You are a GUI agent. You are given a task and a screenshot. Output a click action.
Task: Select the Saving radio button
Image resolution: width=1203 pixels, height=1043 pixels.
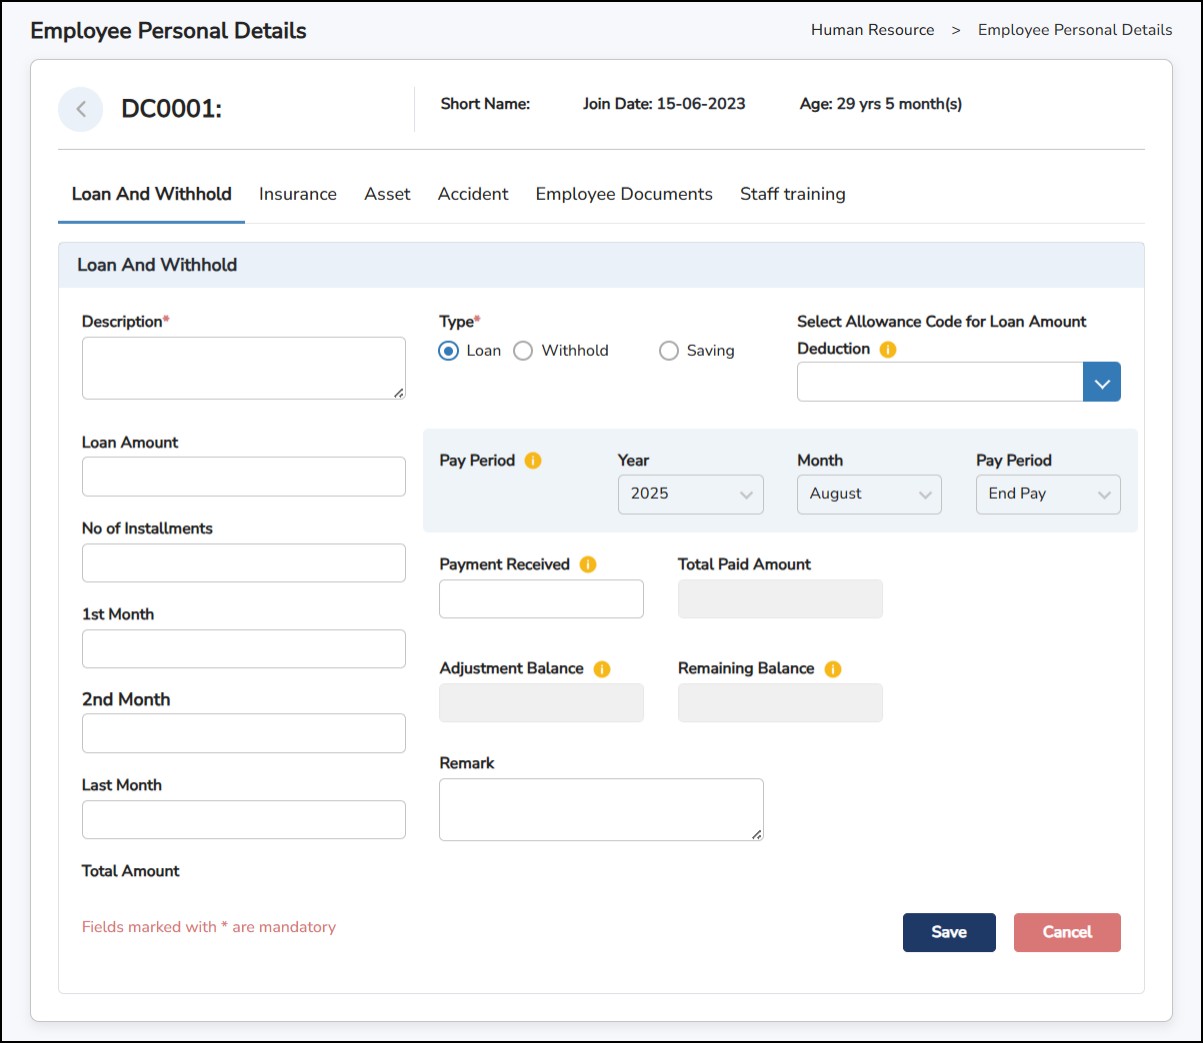[x=669, y=351]
